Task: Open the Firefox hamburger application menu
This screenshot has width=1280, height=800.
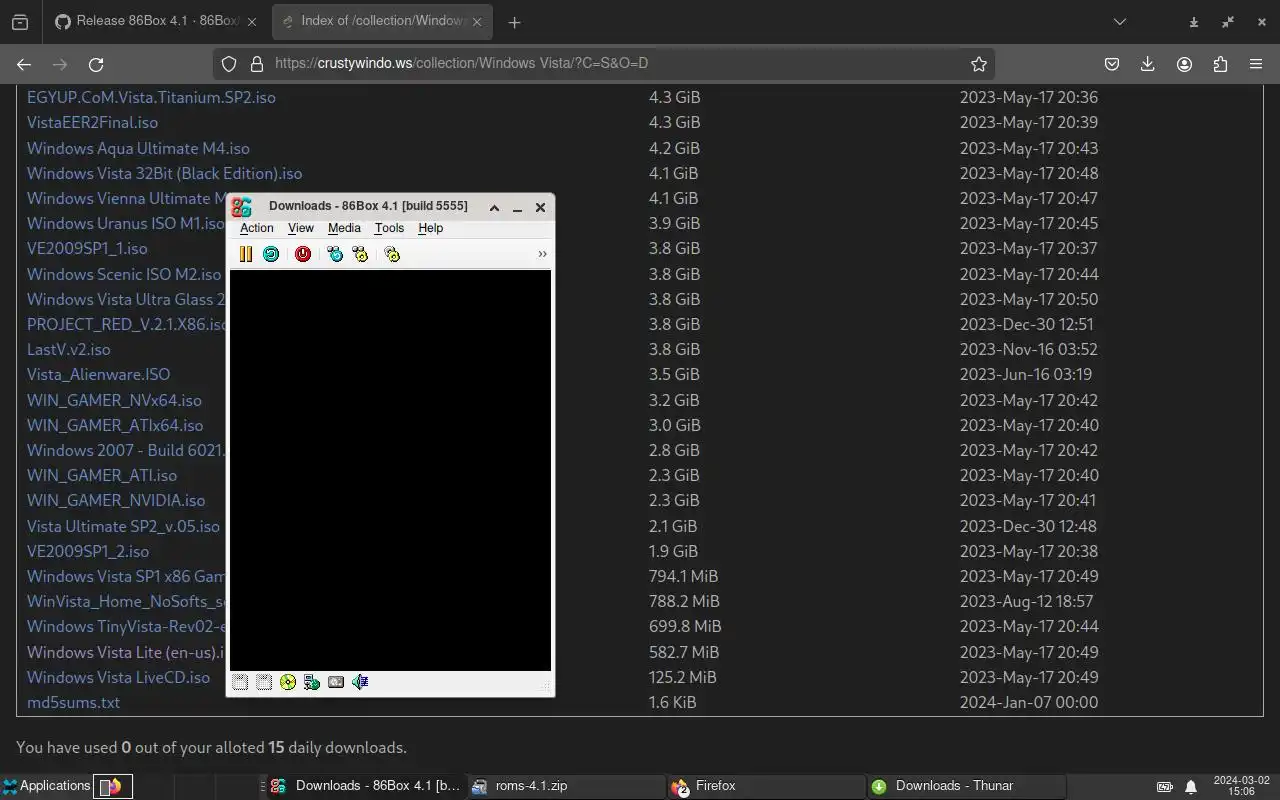Action: pos(1256,64)
